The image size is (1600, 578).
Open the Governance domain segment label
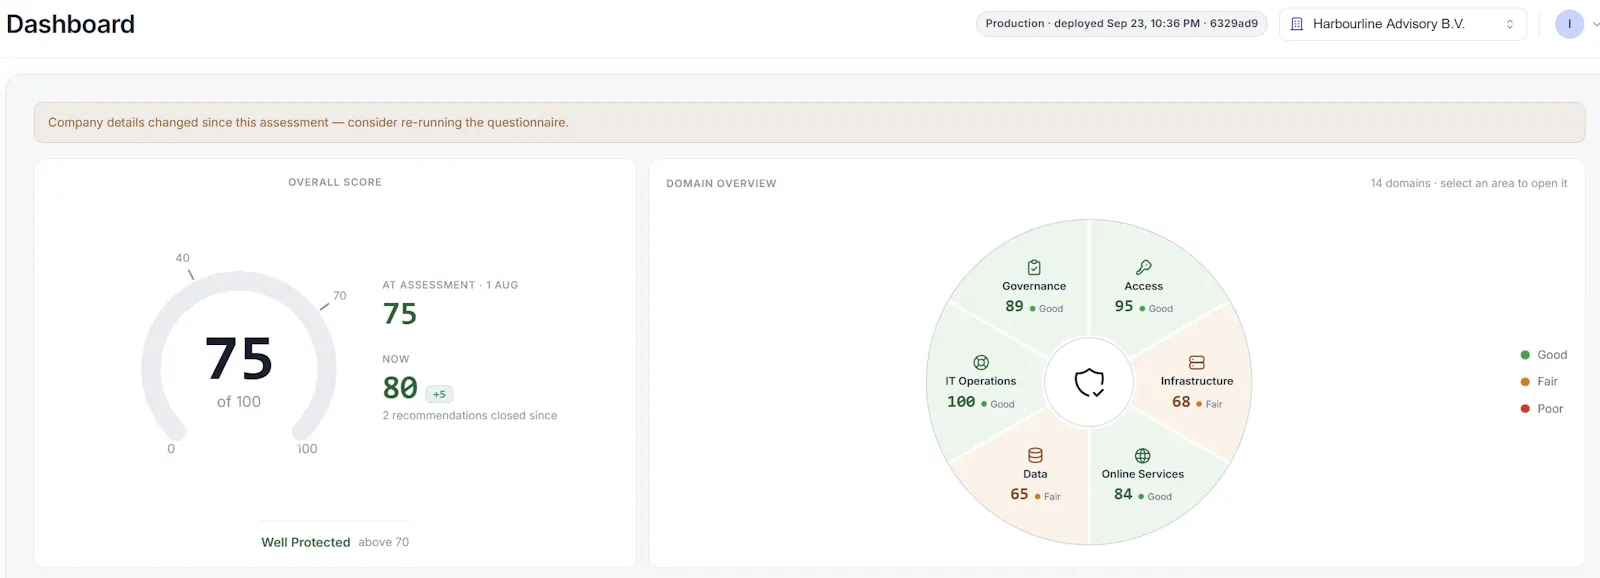(1034, 286)
